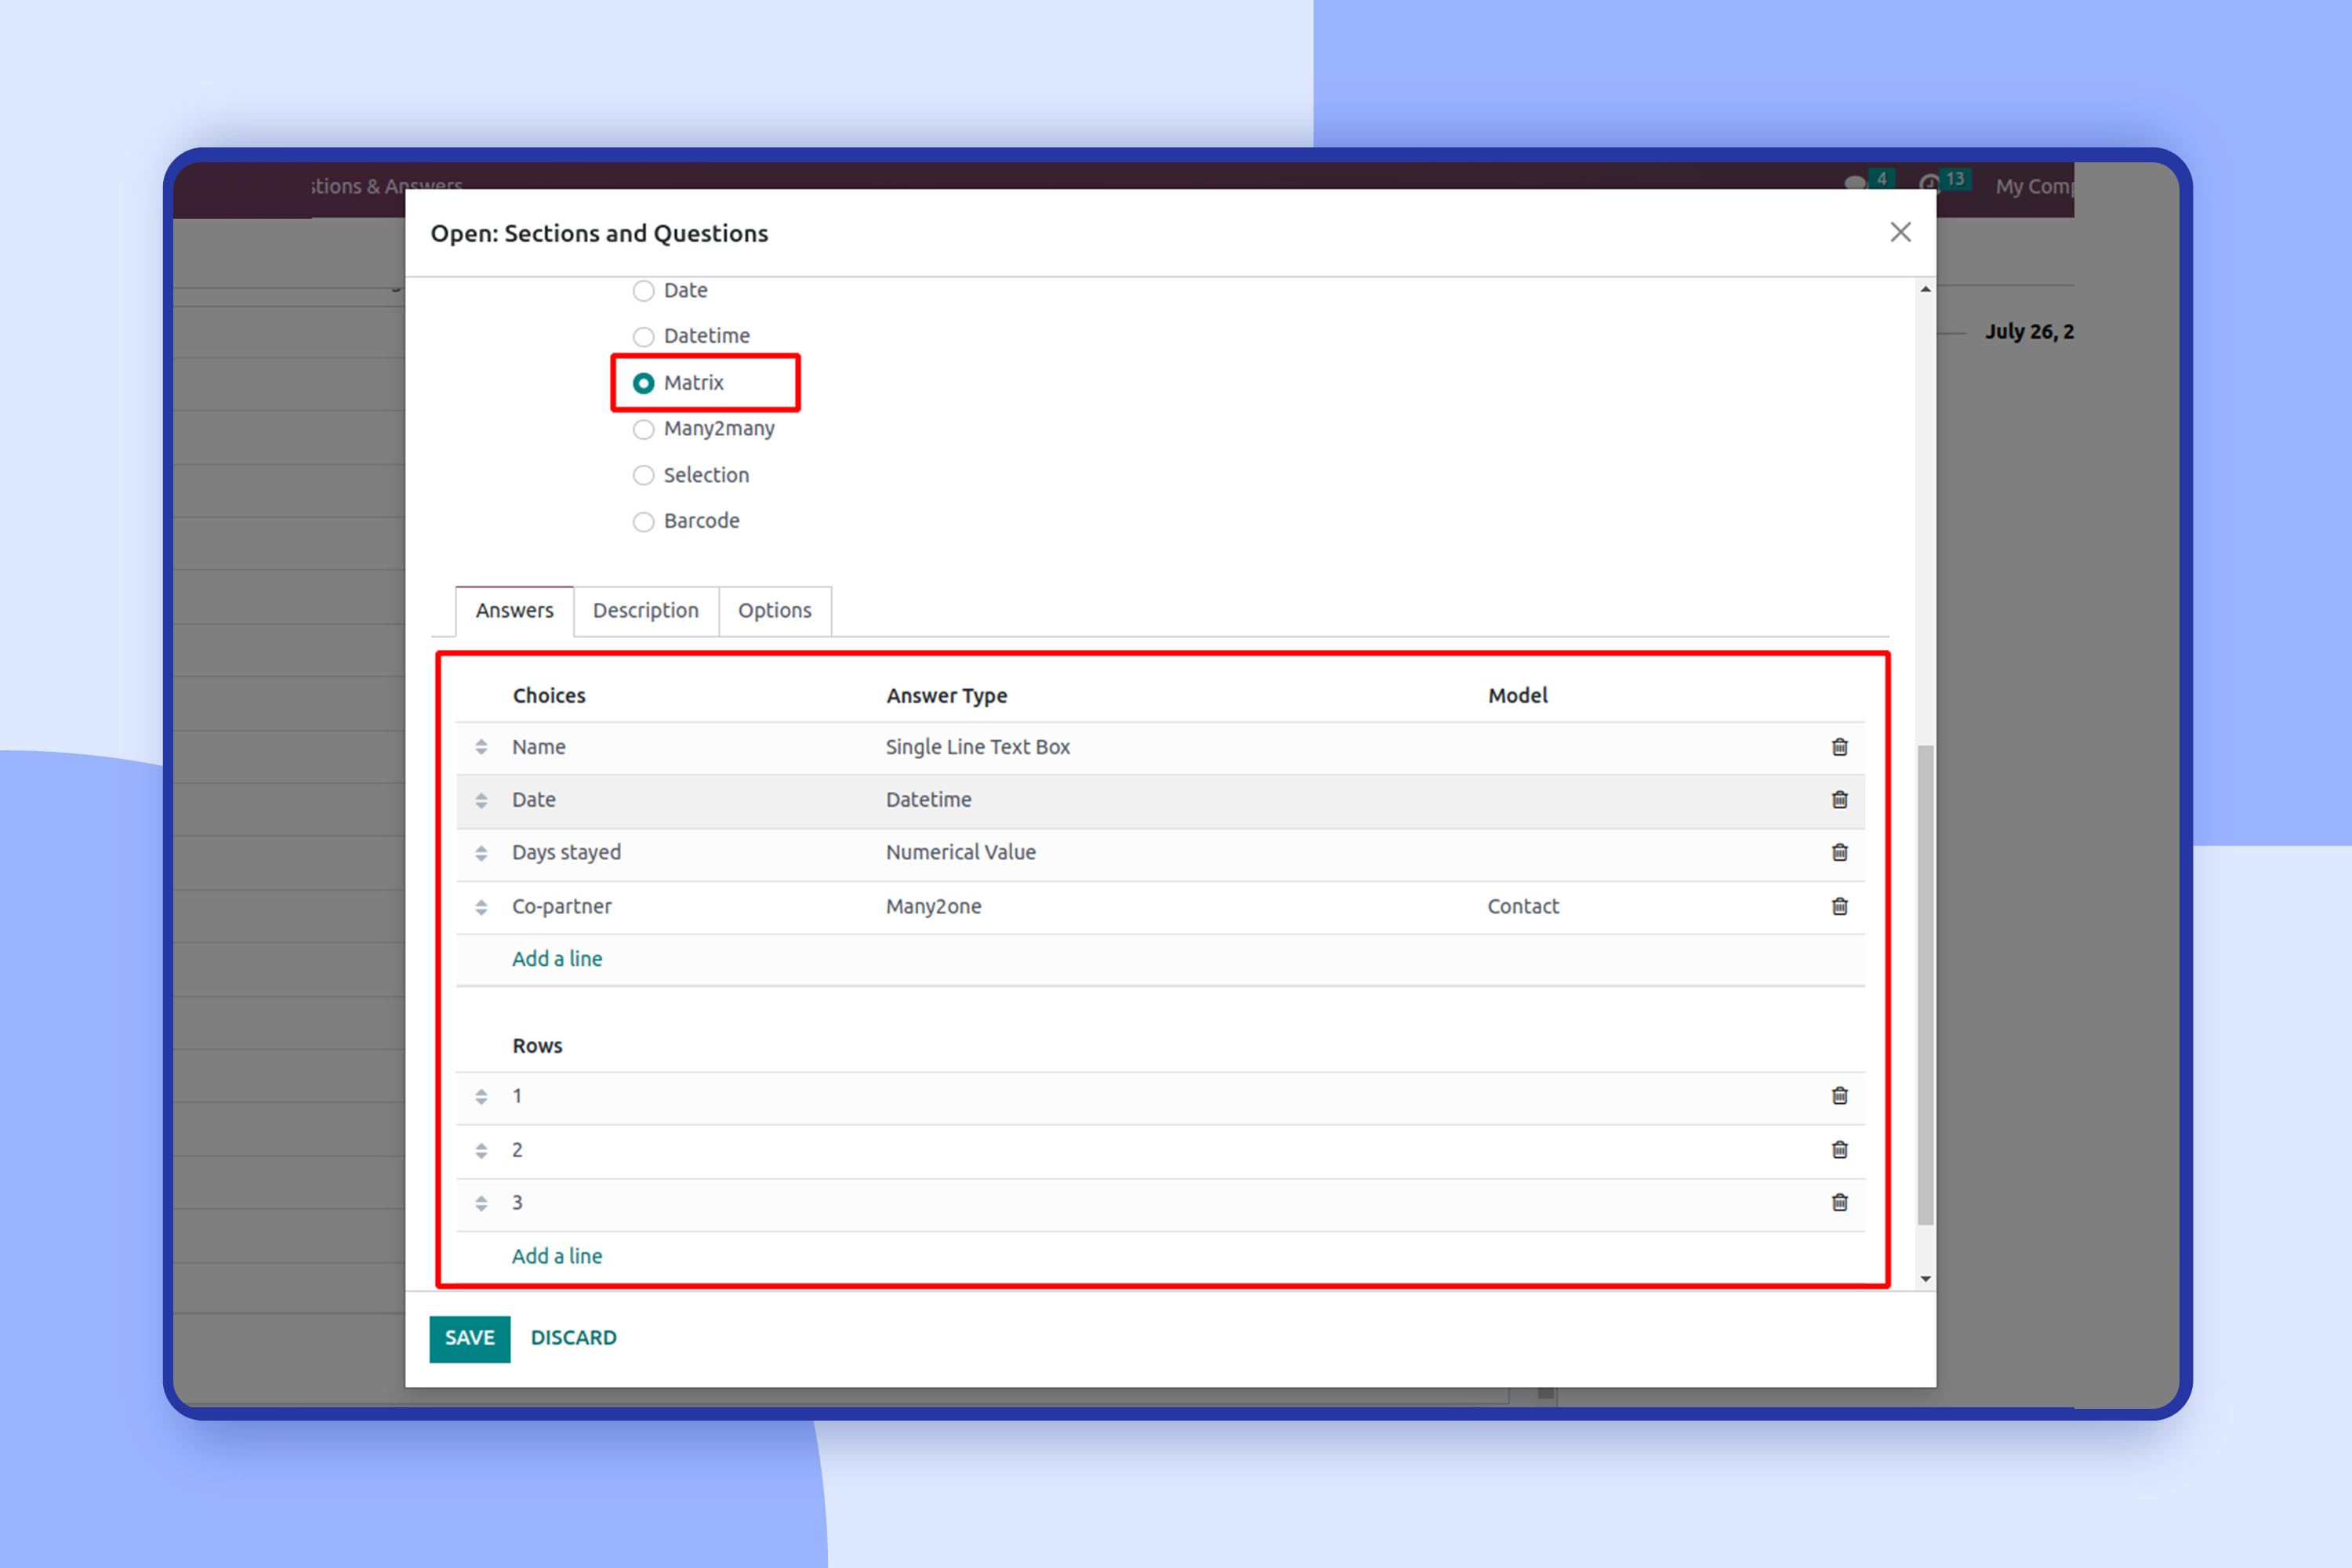2352x1568 pixels.
Task: Switch to the Description tab
Action: coord(645,610)
